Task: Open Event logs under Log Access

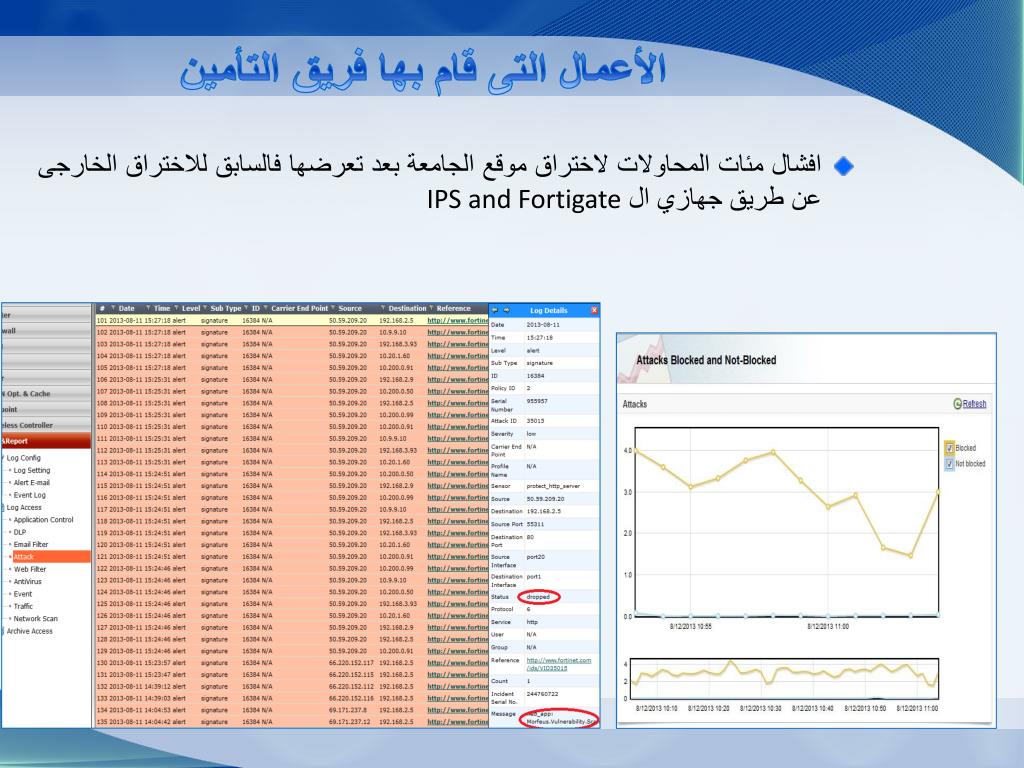Action: pos(23,594)
